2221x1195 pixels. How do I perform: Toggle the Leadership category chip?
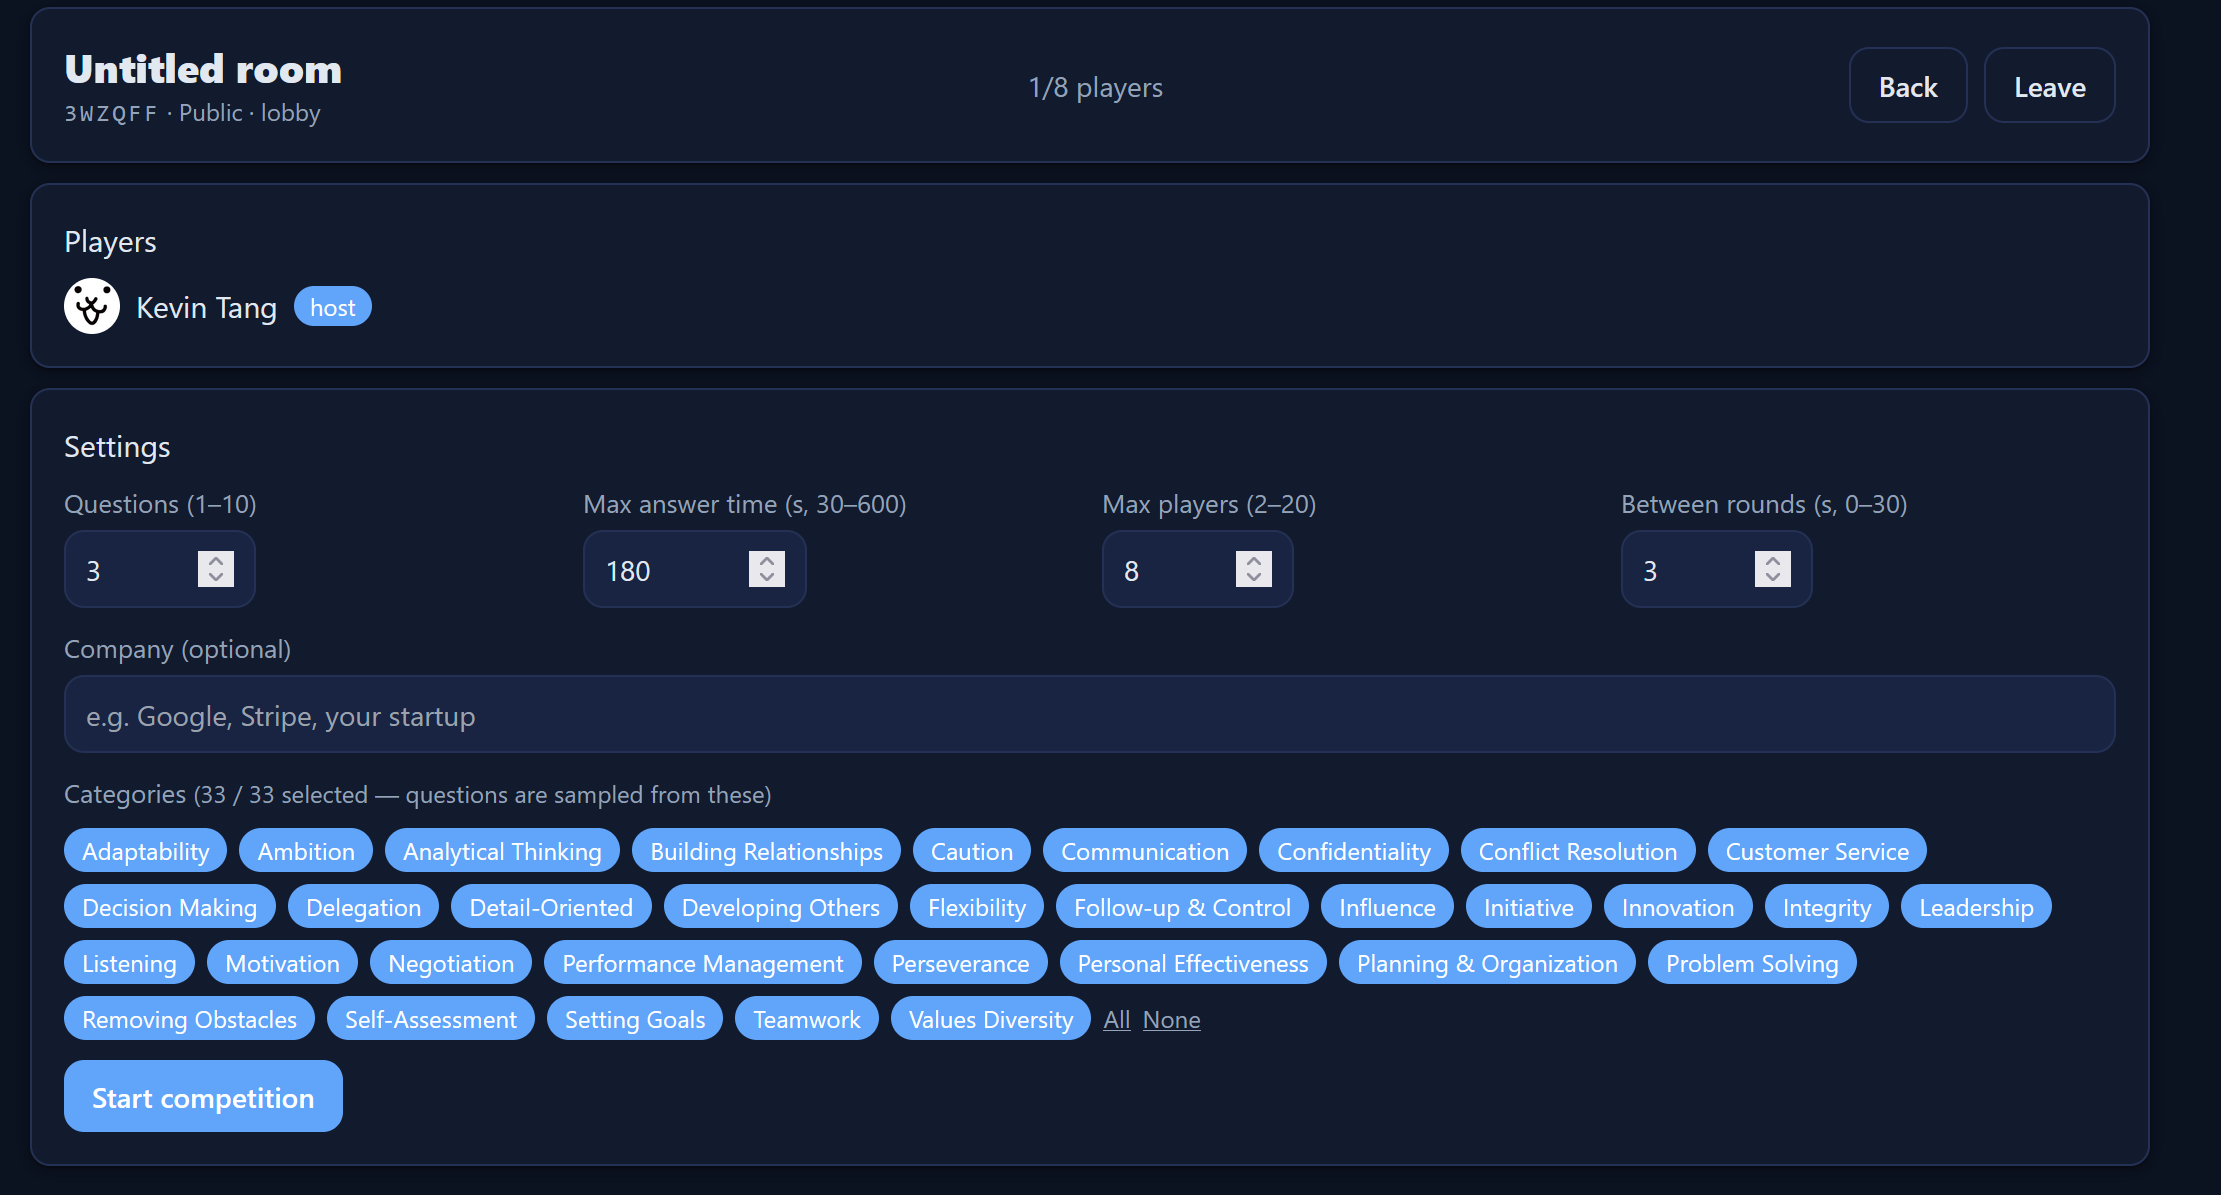[1975, 907]
